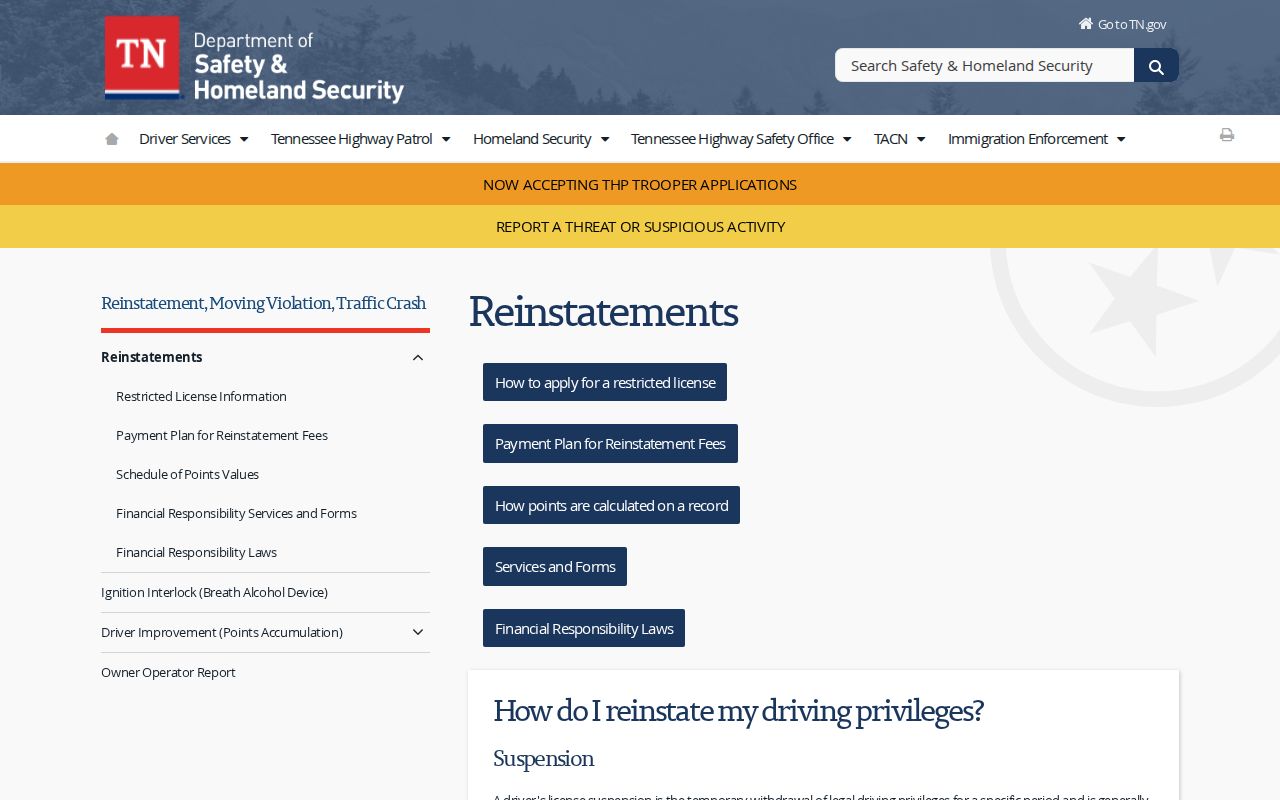Click the Financial Responsibility Laws button
This screenshot has width=1280, height=800.
click(x=584, y=628)
